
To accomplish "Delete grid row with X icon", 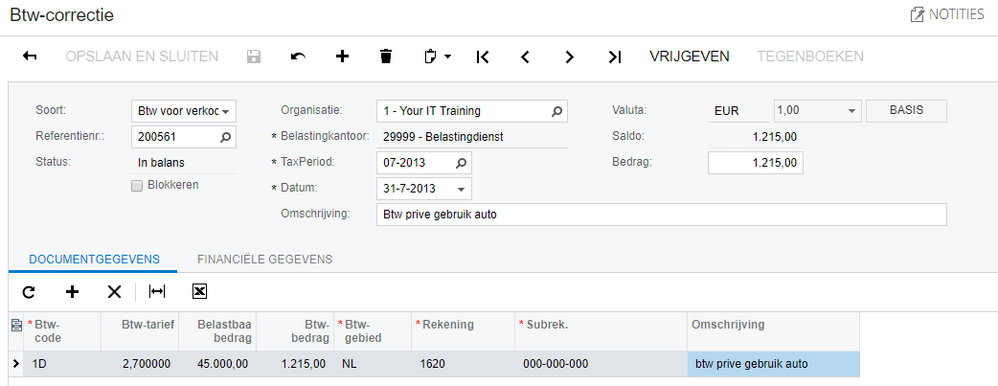I will tap(114, 292).
